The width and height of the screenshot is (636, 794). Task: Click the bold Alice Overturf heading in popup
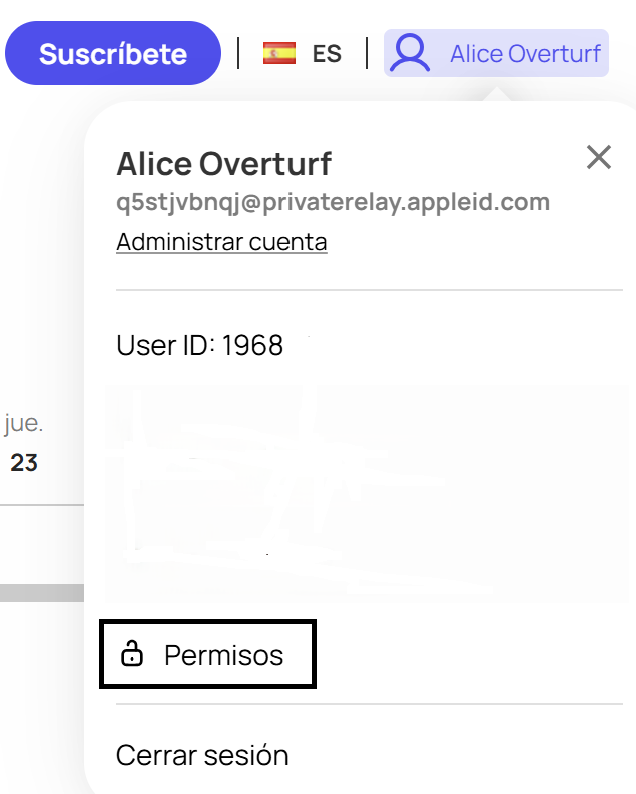tap(224, 164)
